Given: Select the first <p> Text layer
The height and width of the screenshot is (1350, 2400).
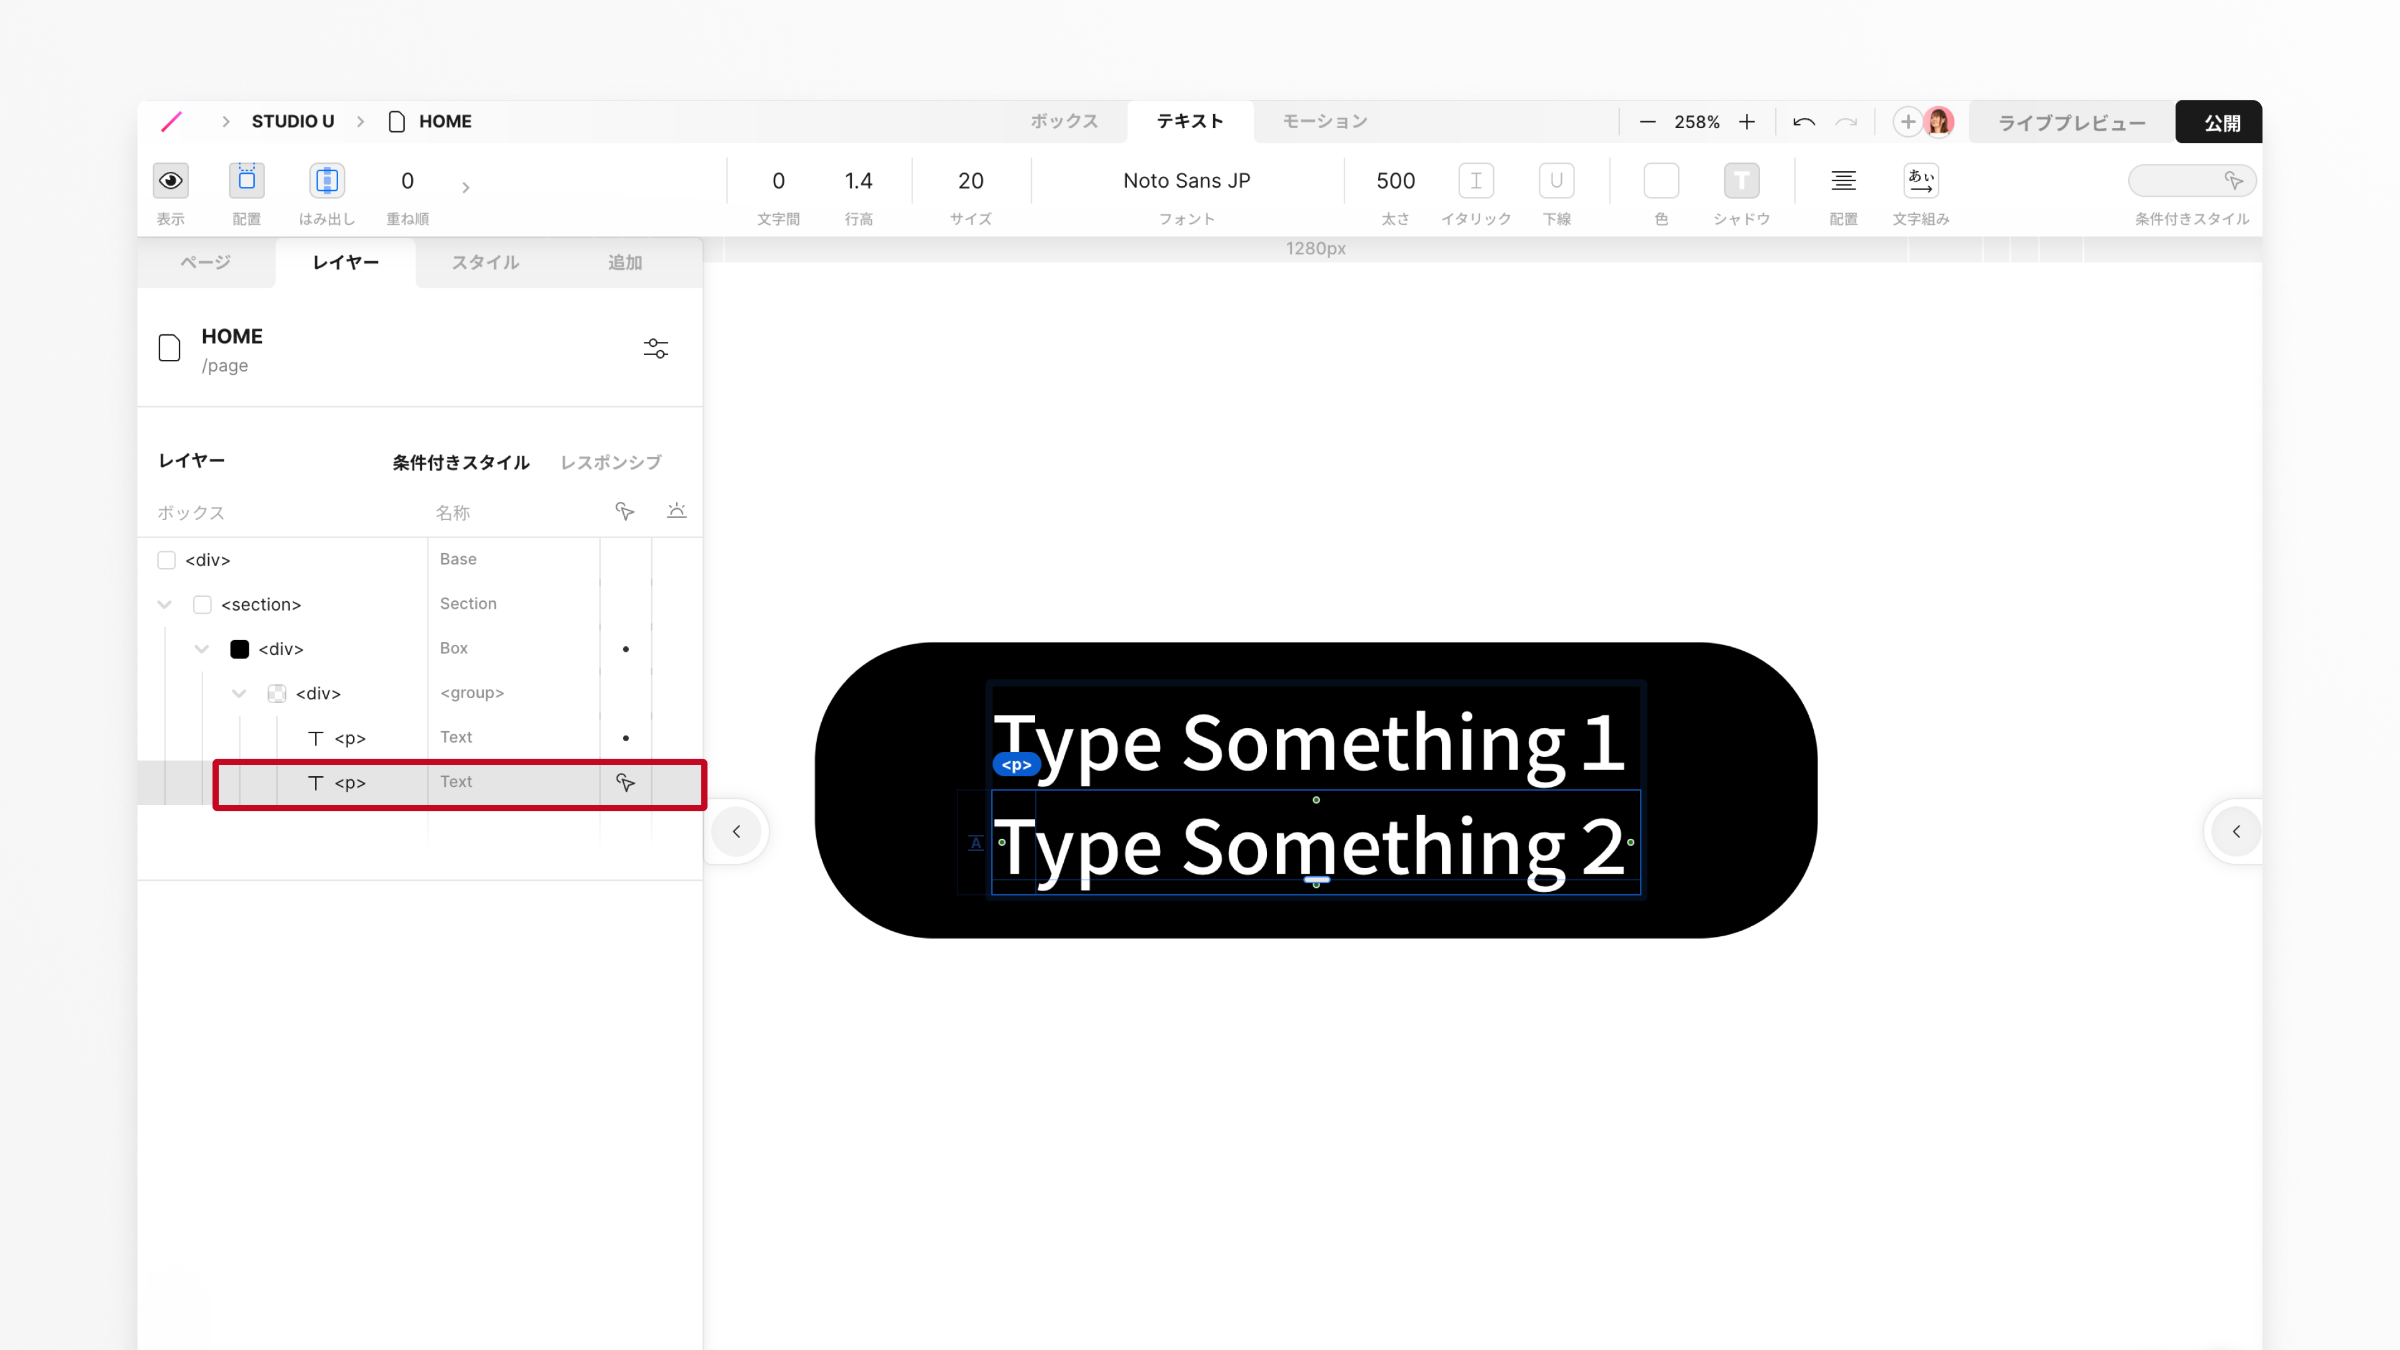Looking at the screenshot, I should coord(420,738).
